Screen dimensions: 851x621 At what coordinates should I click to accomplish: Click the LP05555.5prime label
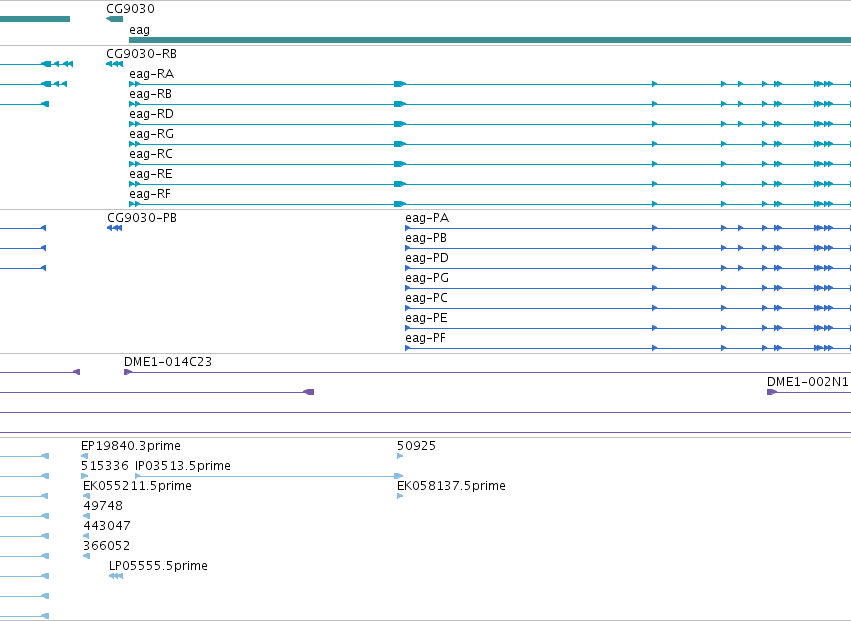tap(158, 566)
